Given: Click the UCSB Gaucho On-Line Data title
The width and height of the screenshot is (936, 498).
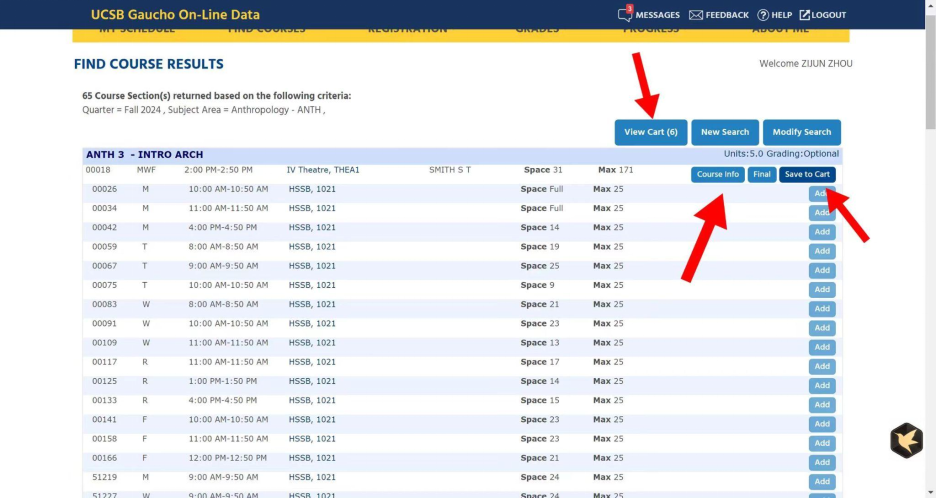Looking at the screenshot, I should [175, 14].
